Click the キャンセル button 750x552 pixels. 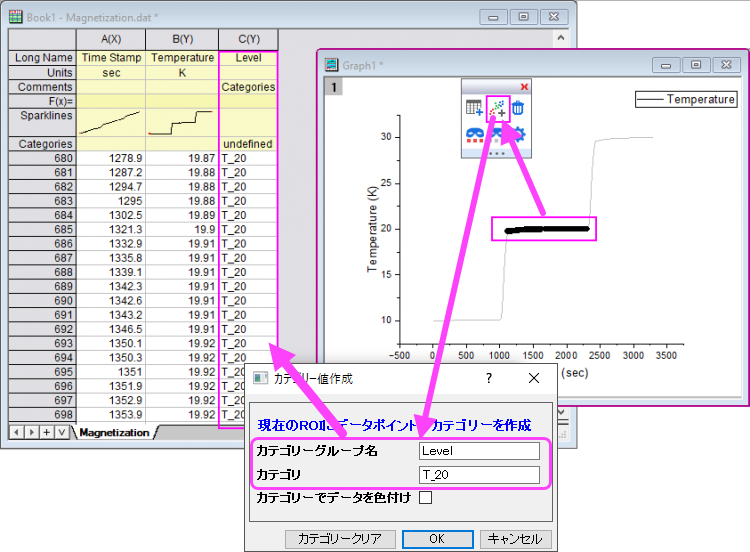click(x=516, y=539)
